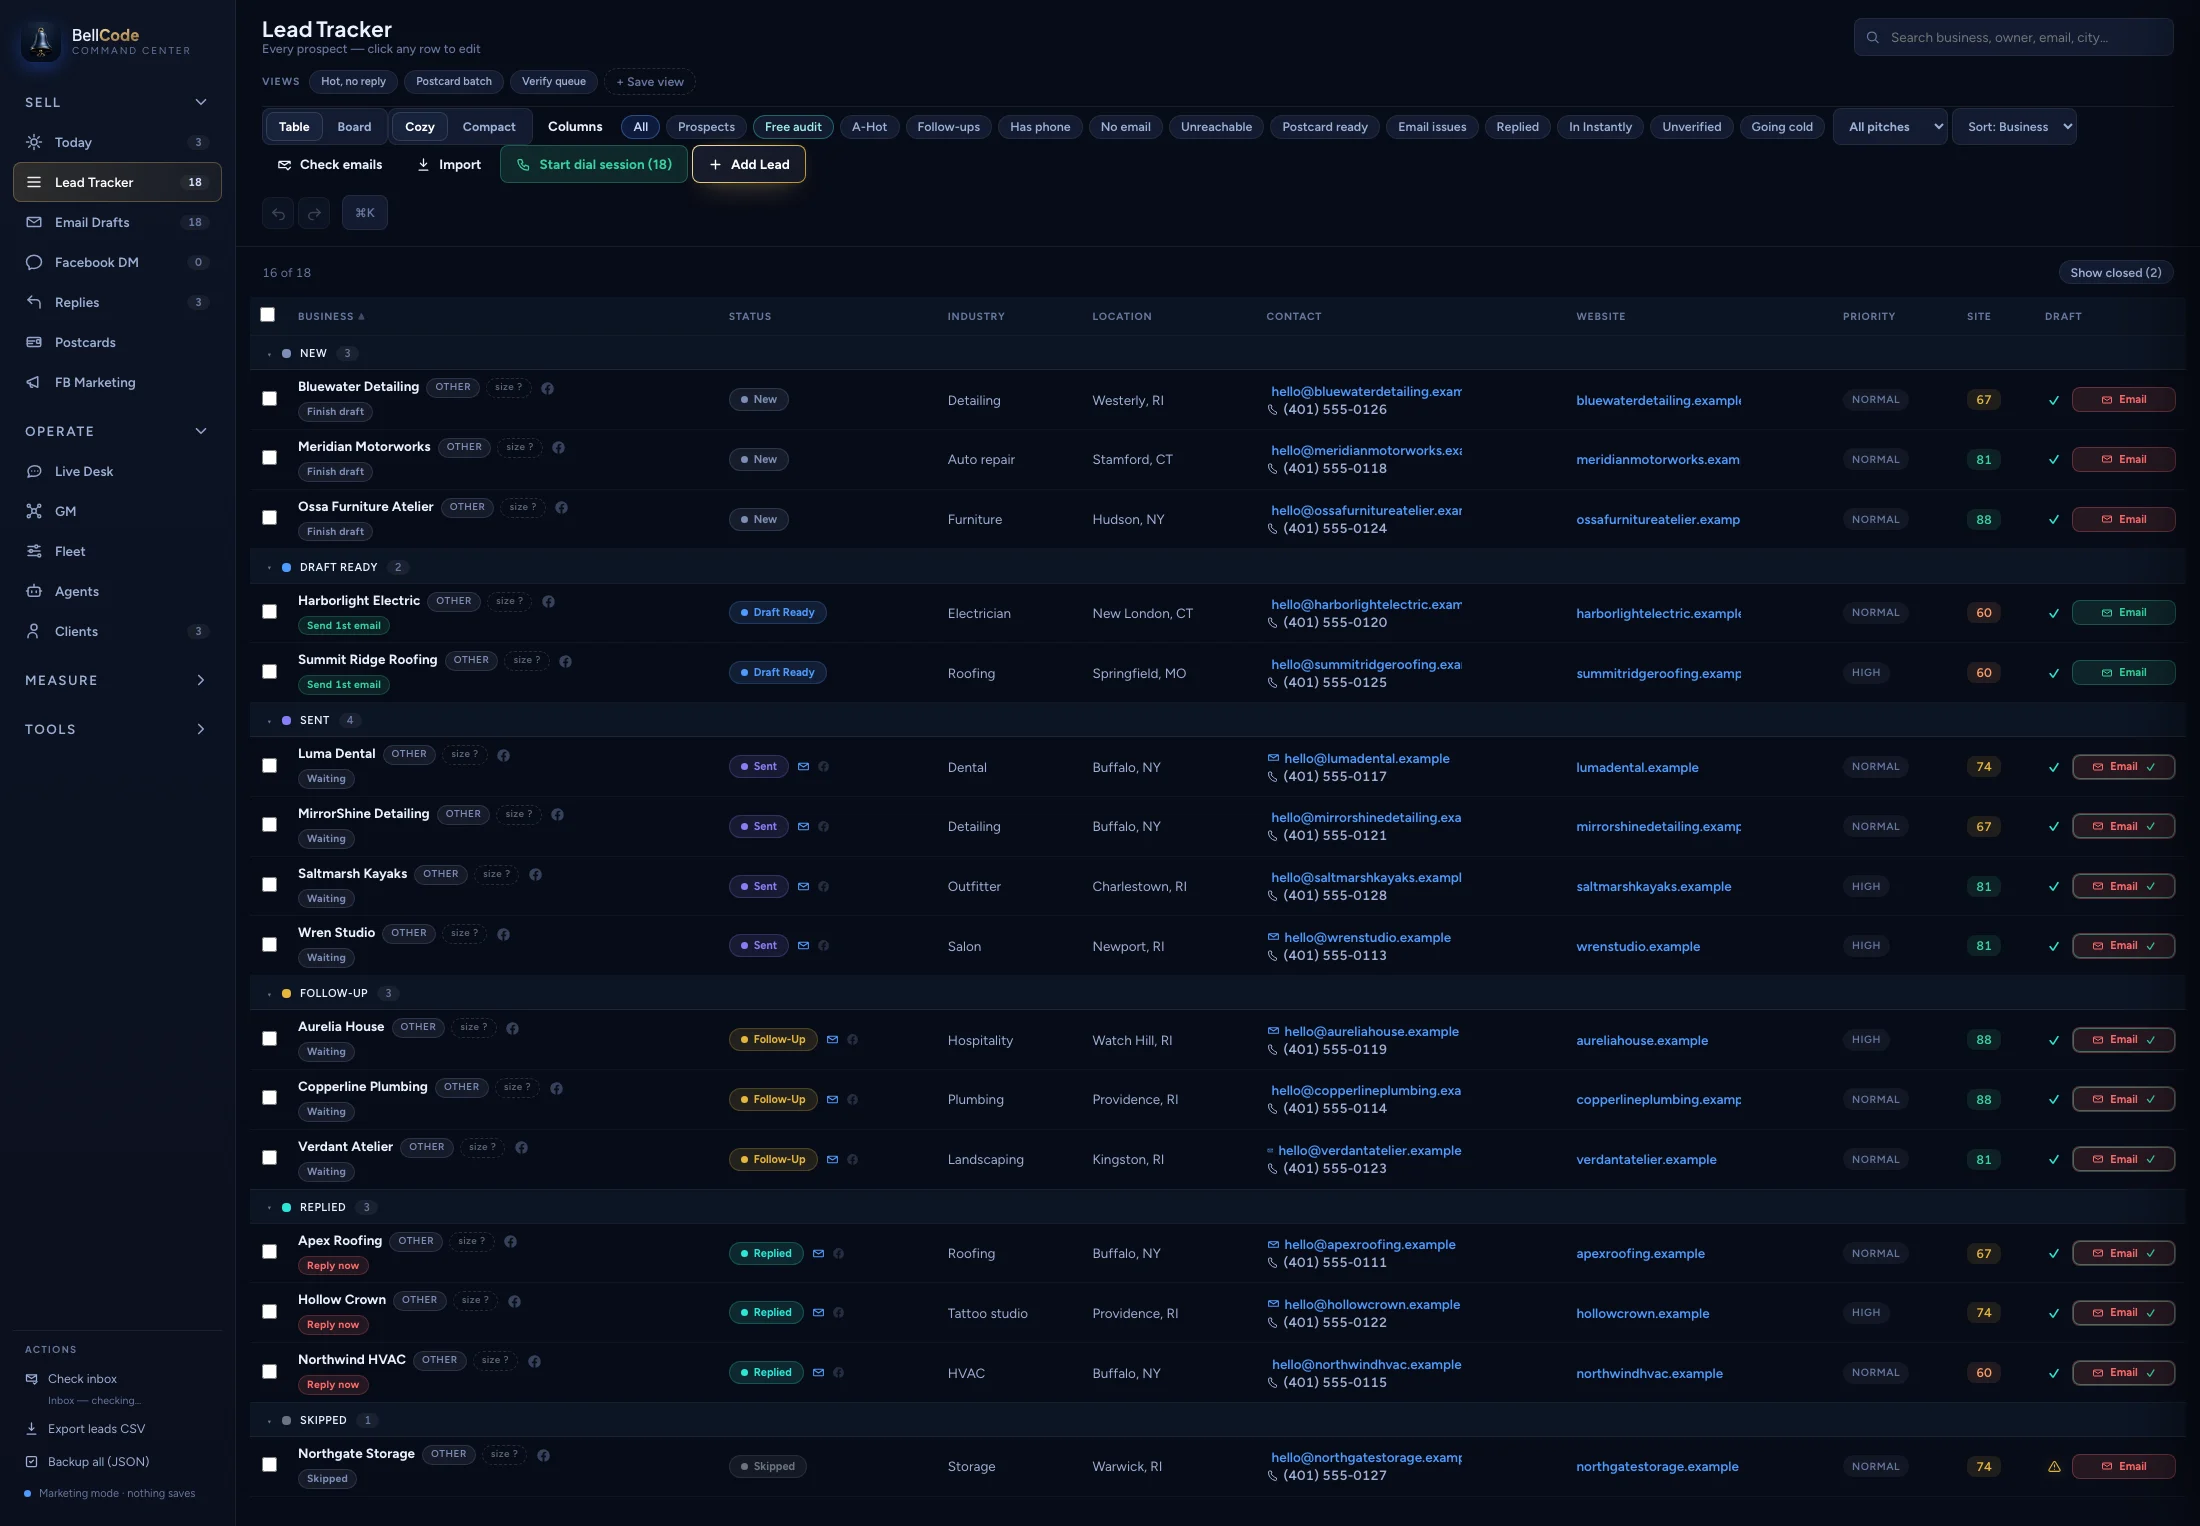Open the ⌘K command palette button
Viewport: 2200px width, 1526px height.
point(365,213)
